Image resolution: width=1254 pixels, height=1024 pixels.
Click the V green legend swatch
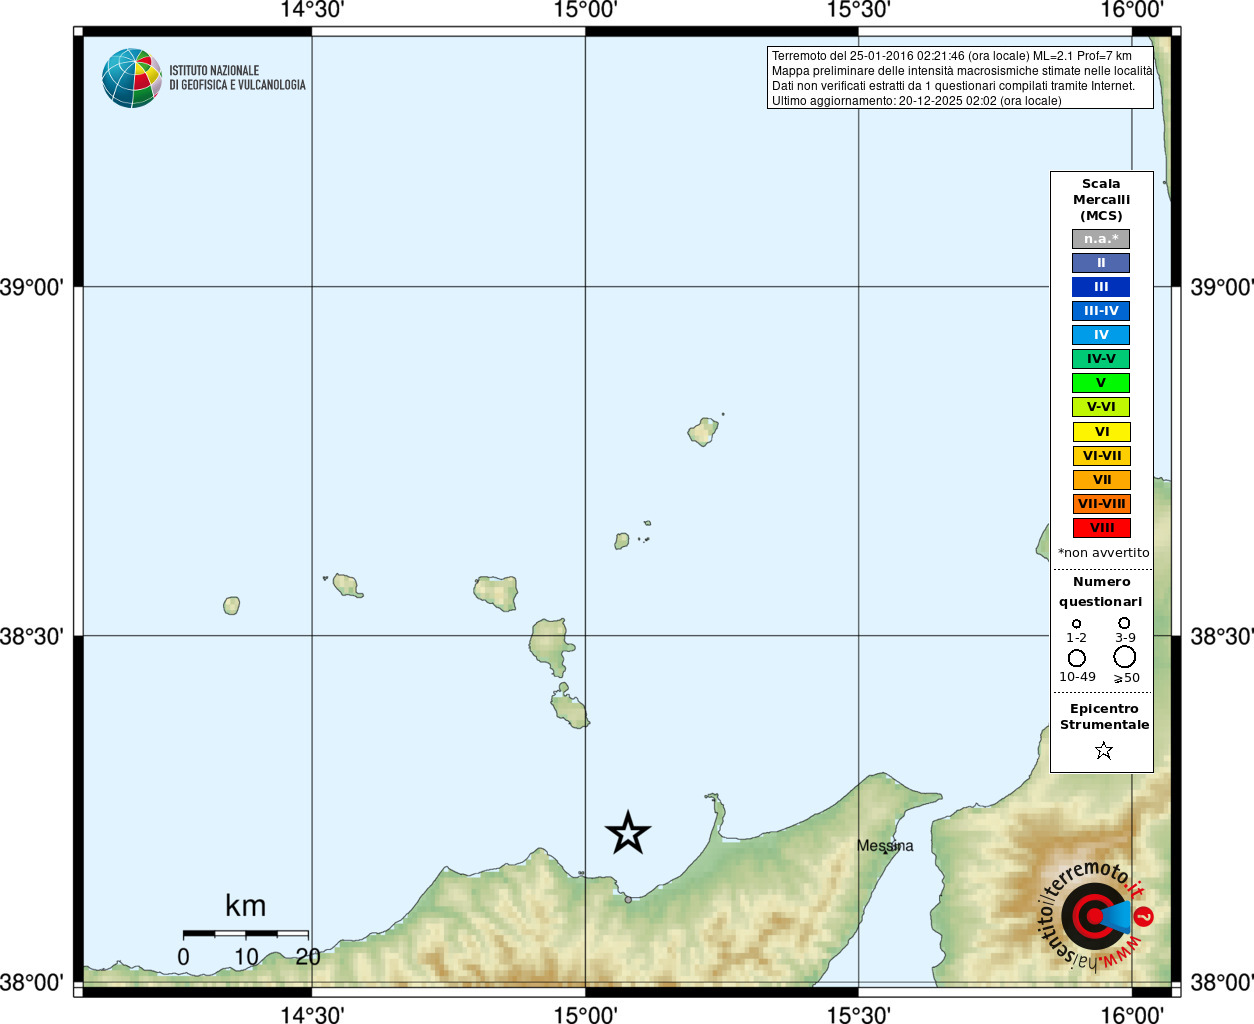click(1101, 383)
